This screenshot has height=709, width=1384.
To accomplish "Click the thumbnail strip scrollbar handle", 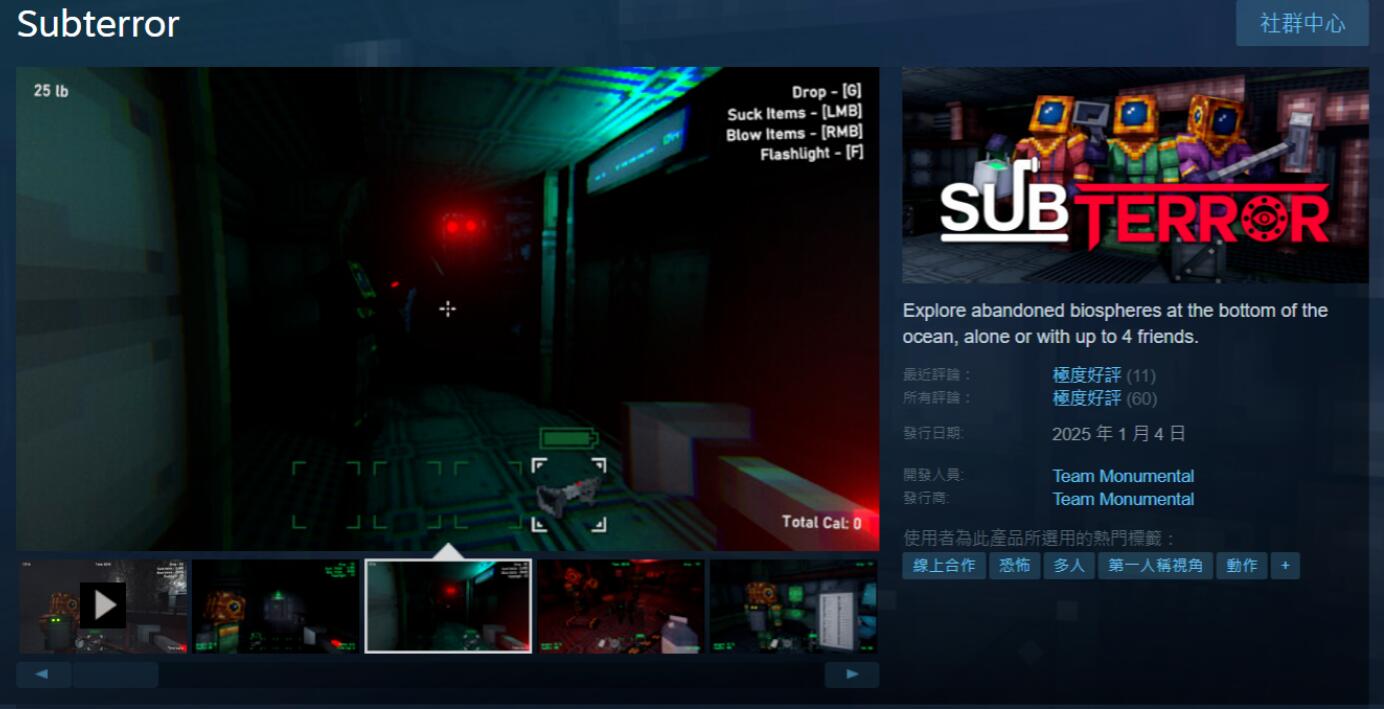I will pyautogui.click(x=115, y=675).
